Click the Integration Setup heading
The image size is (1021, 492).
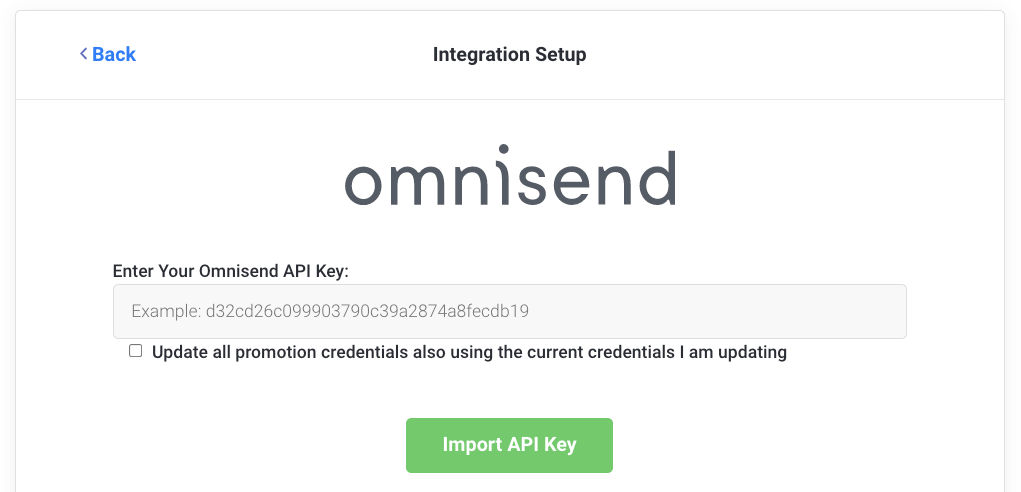tap(509, 54)
